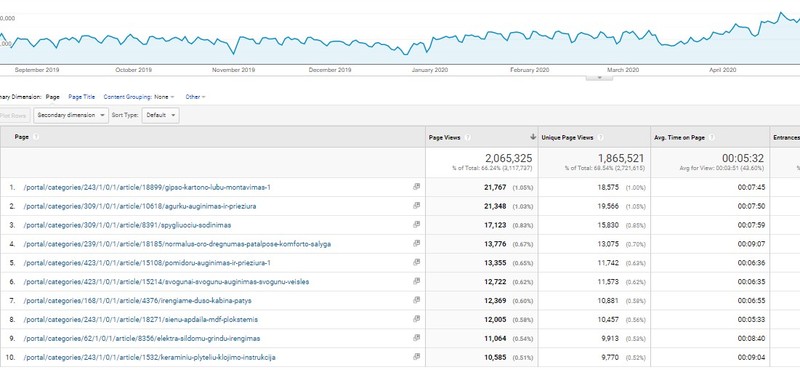Click the chart line dip near November 2019
Image resolution: width=800 pixels, height=391 pixels.
pyautogui.click(x=234, y=53)
